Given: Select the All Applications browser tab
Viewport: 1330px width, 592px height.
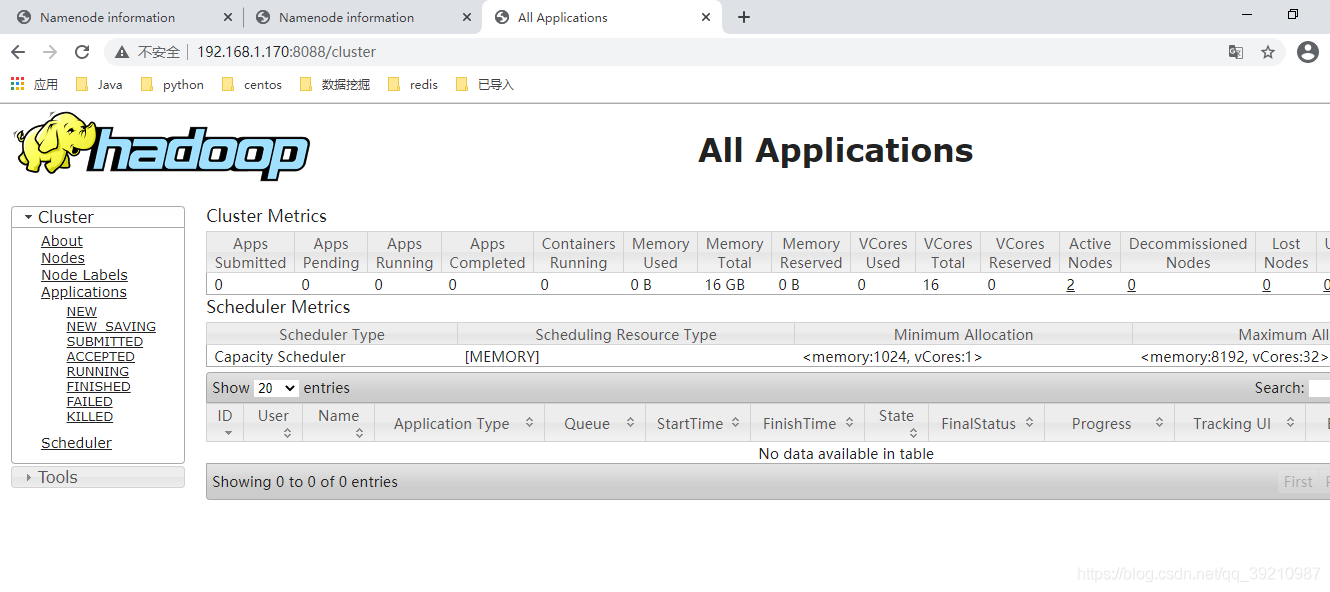Looking at the screenshot, I should click(x=602, y=17).
